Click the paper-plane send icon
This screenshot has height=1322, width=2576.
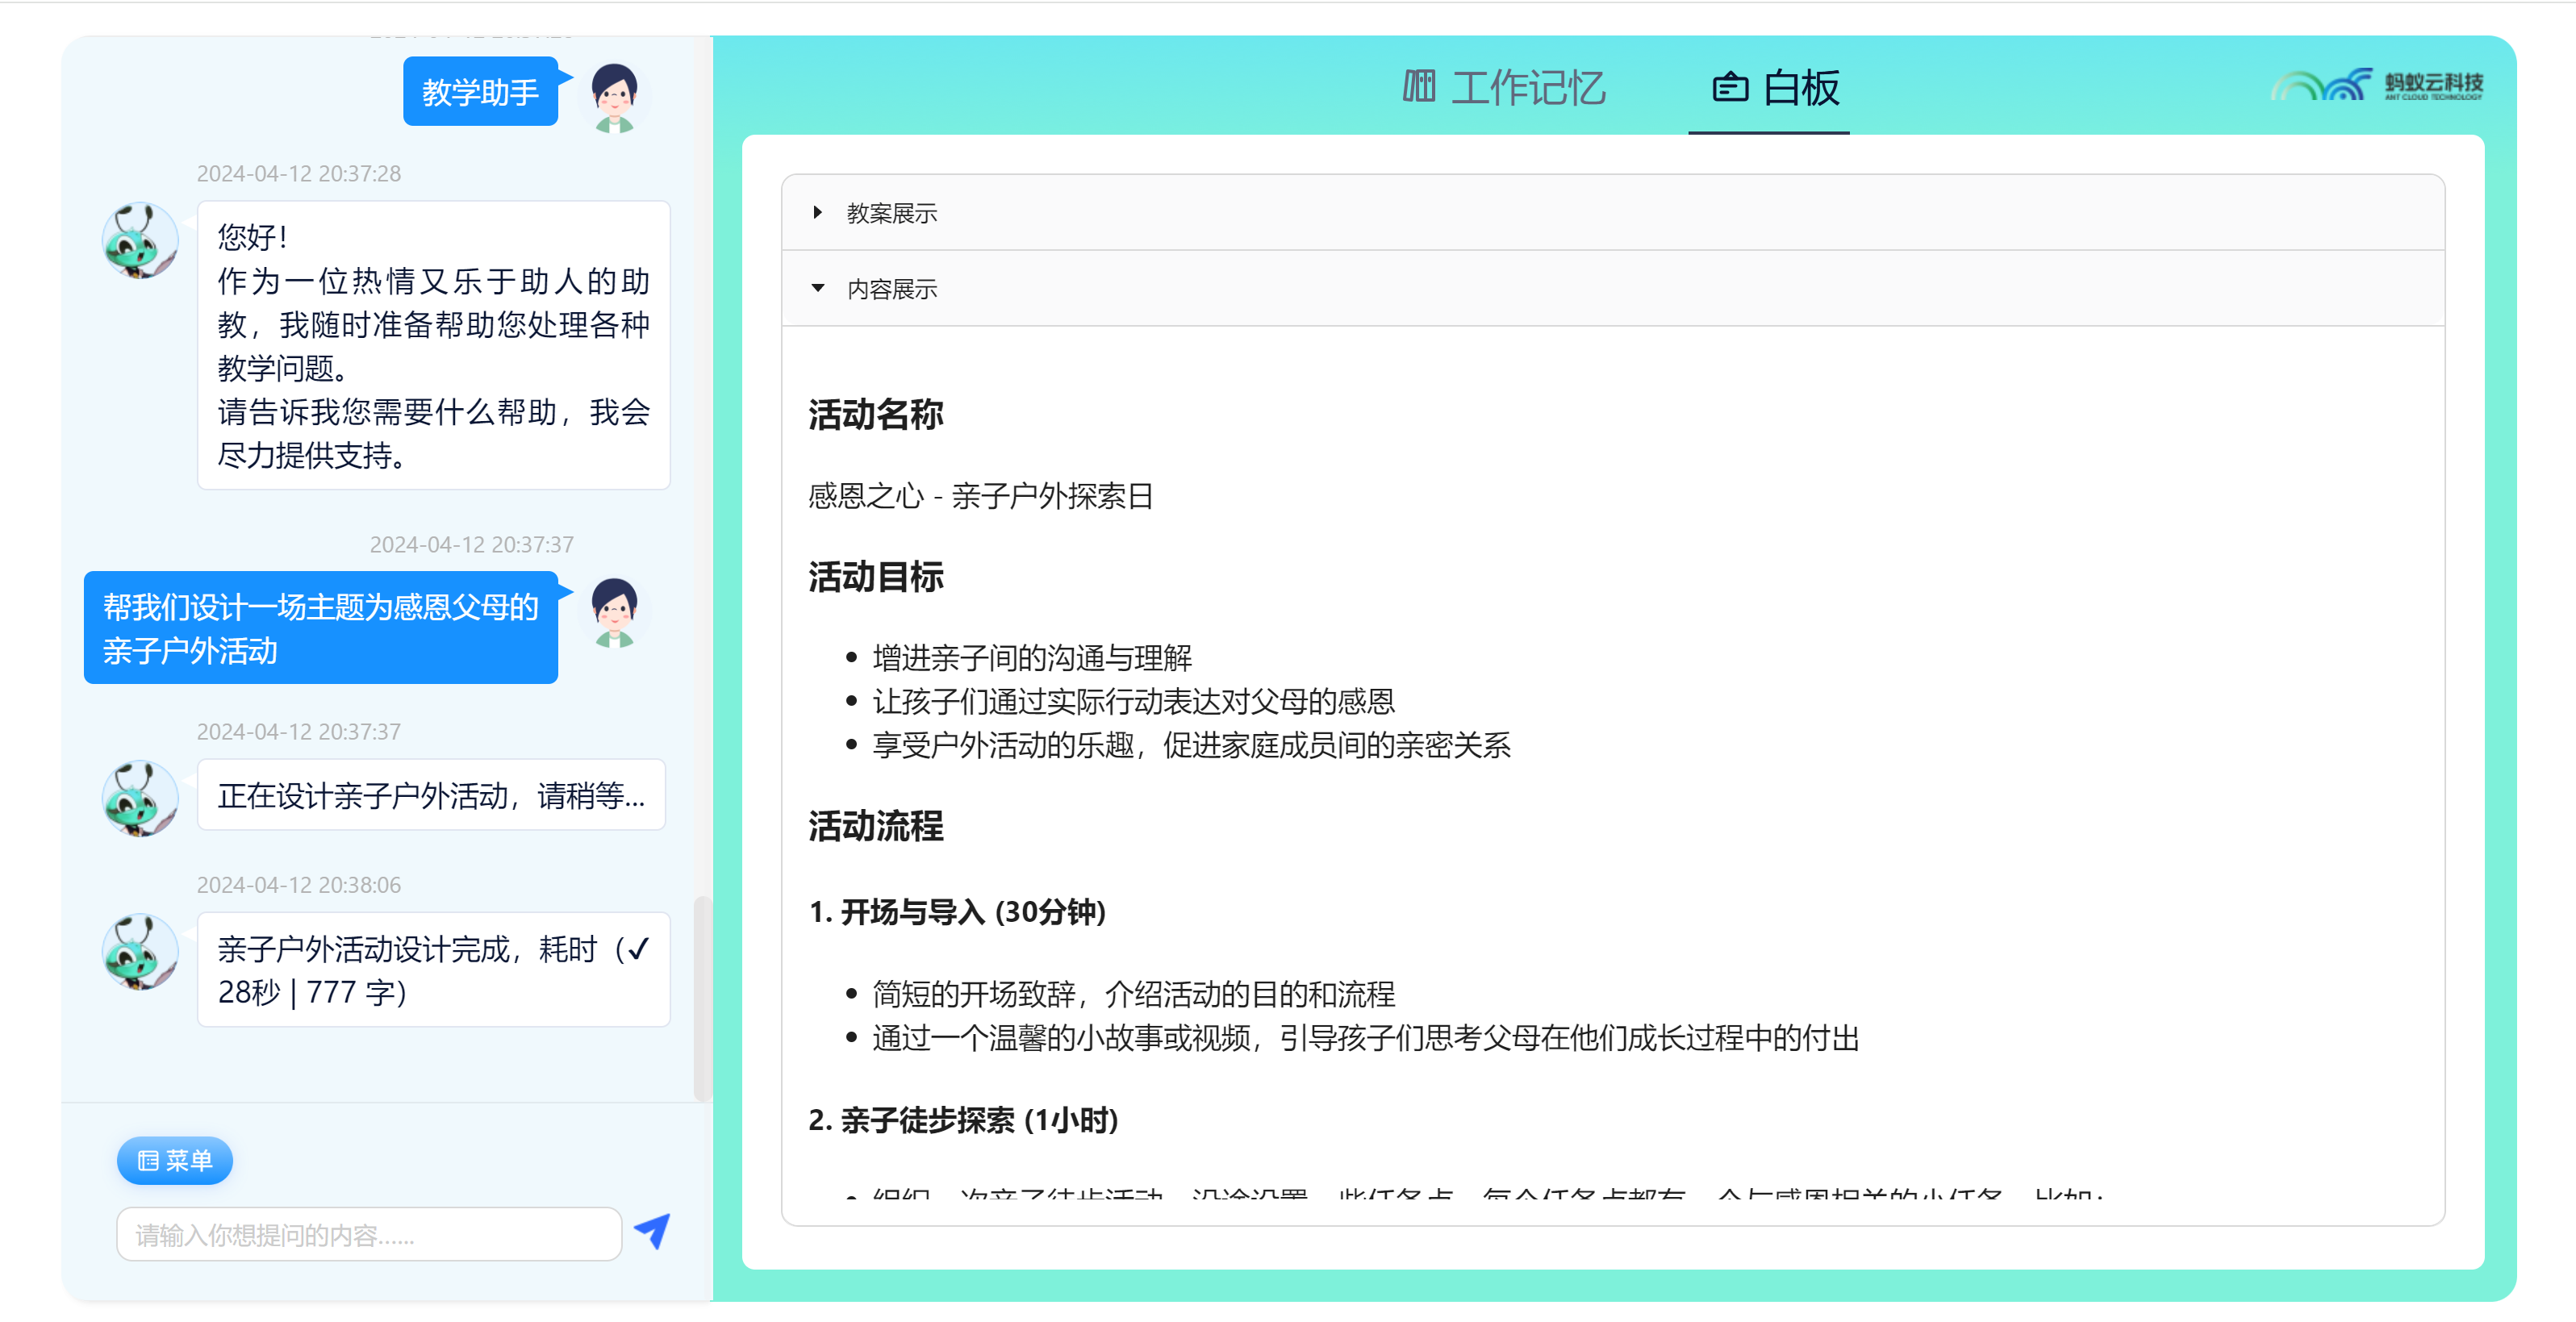(x=652, y=1232)
